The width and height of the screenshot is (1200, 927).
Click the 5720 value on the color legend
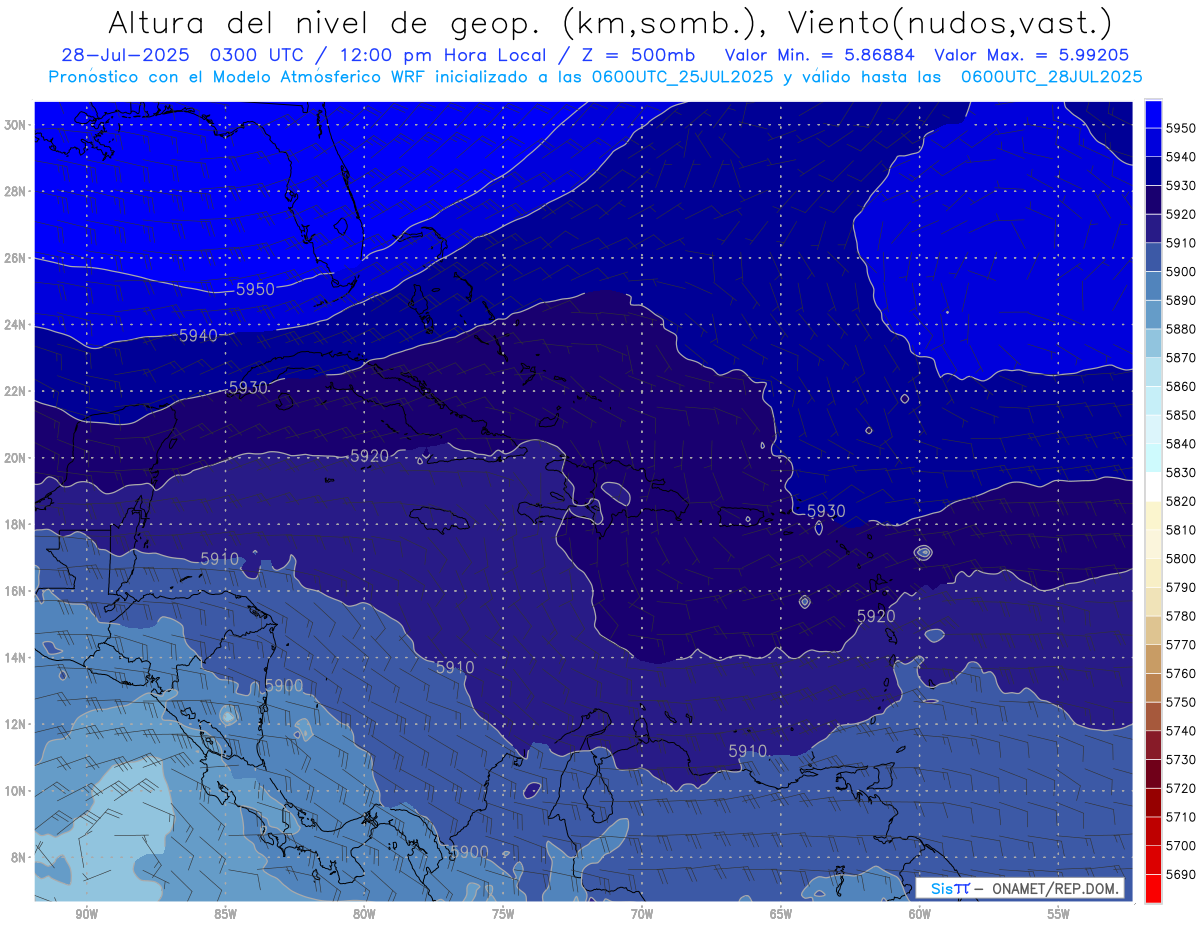click(1181, 788)
